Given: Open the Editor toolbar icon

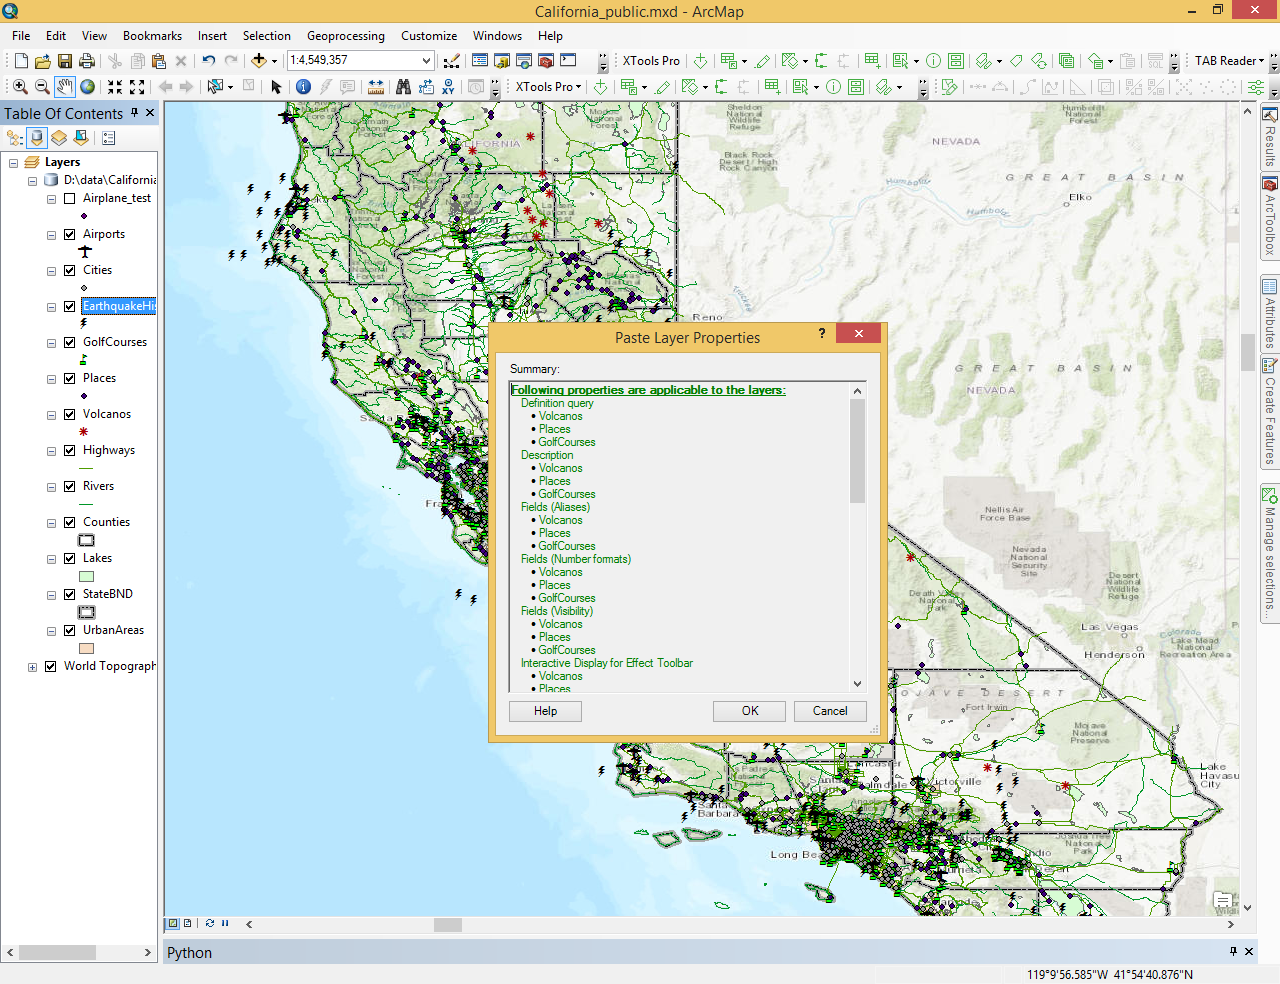Looking at the screenshot, I should coord(452,61).
